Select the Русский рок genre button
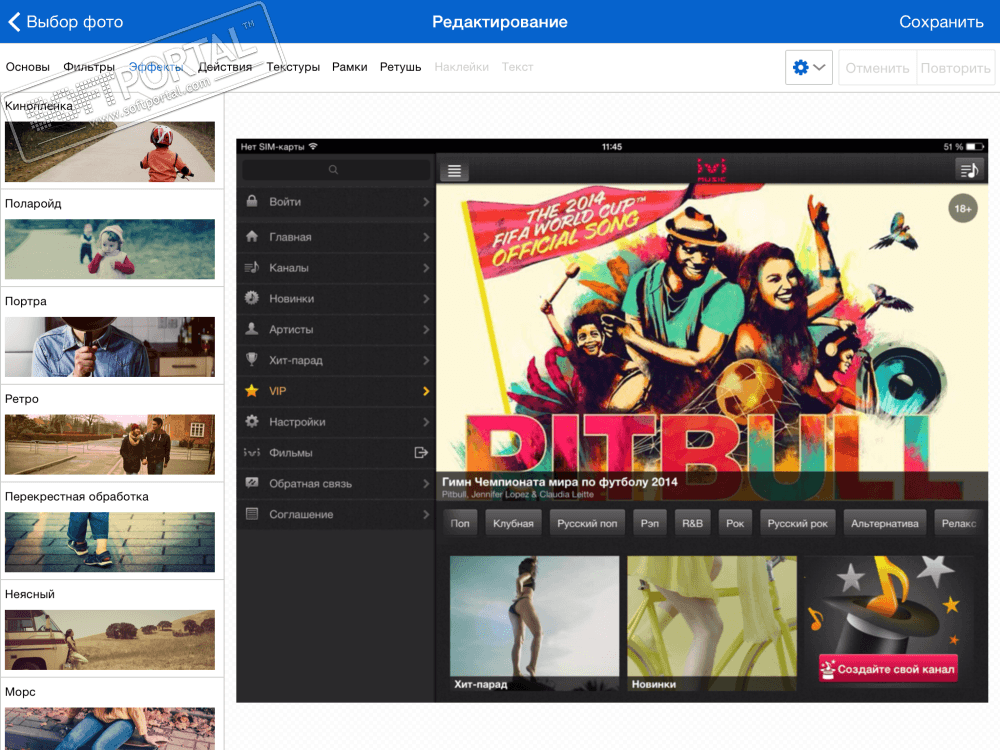1000x750 pixels. click(x=797, y=523)
